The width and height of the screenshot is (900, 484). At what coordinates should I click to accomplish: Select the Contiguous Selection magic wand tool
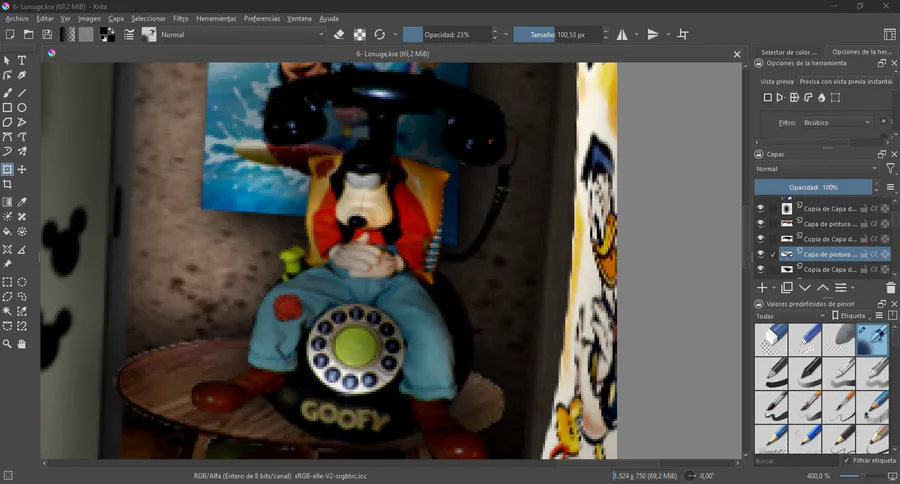click(x=7, y=311)
